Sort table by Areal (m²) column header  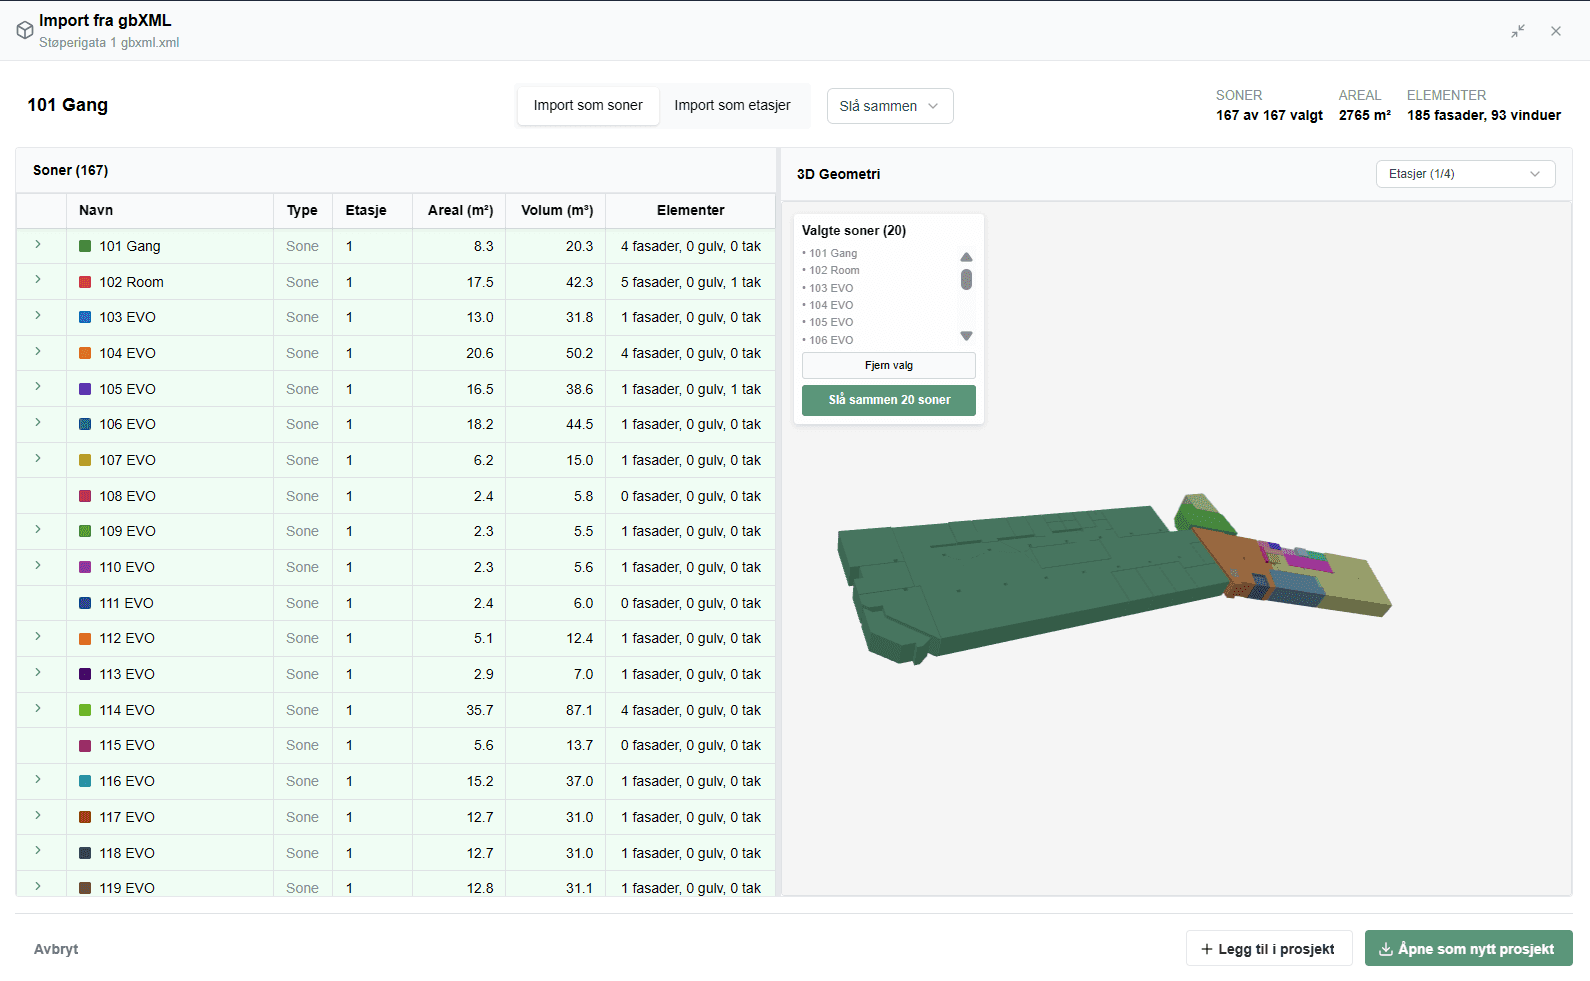[460, 210]
